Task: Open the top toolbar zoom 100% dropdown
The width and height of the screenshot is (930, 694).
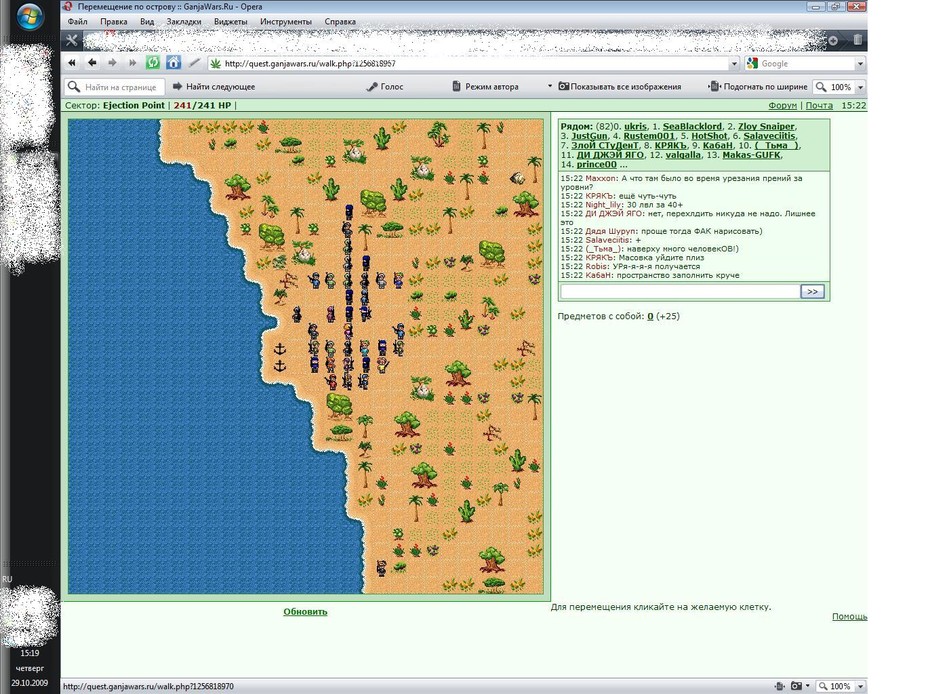Action: point(861,87)
